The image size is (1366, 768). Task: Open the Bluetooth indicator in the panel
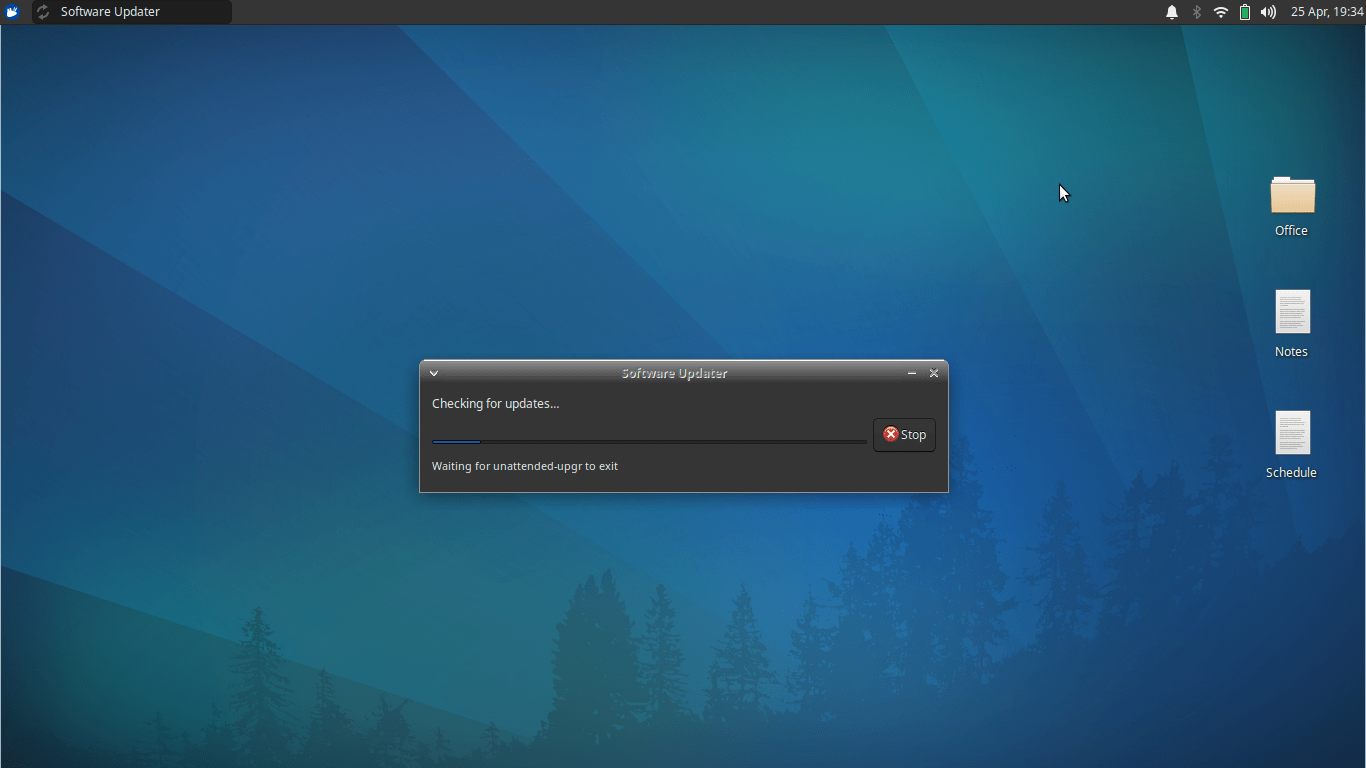pos(1196,12)
